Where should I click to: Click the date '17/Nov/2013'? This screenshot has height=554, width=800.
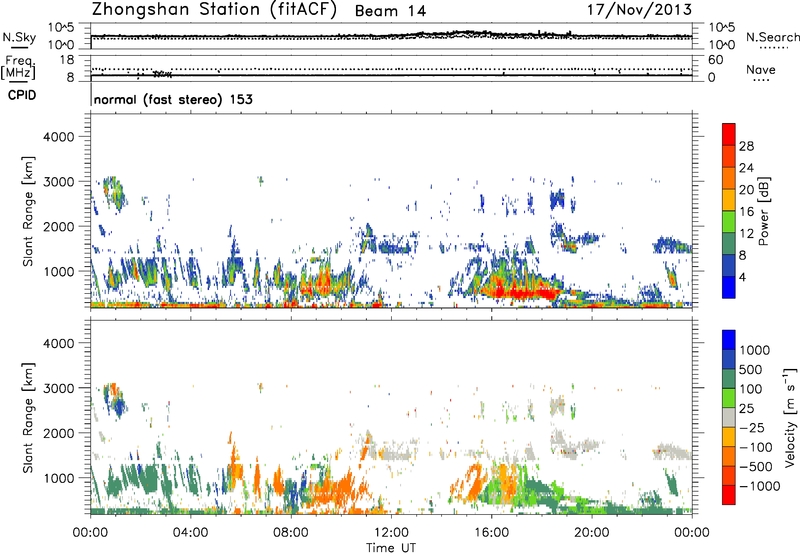(x=639, y=10)
